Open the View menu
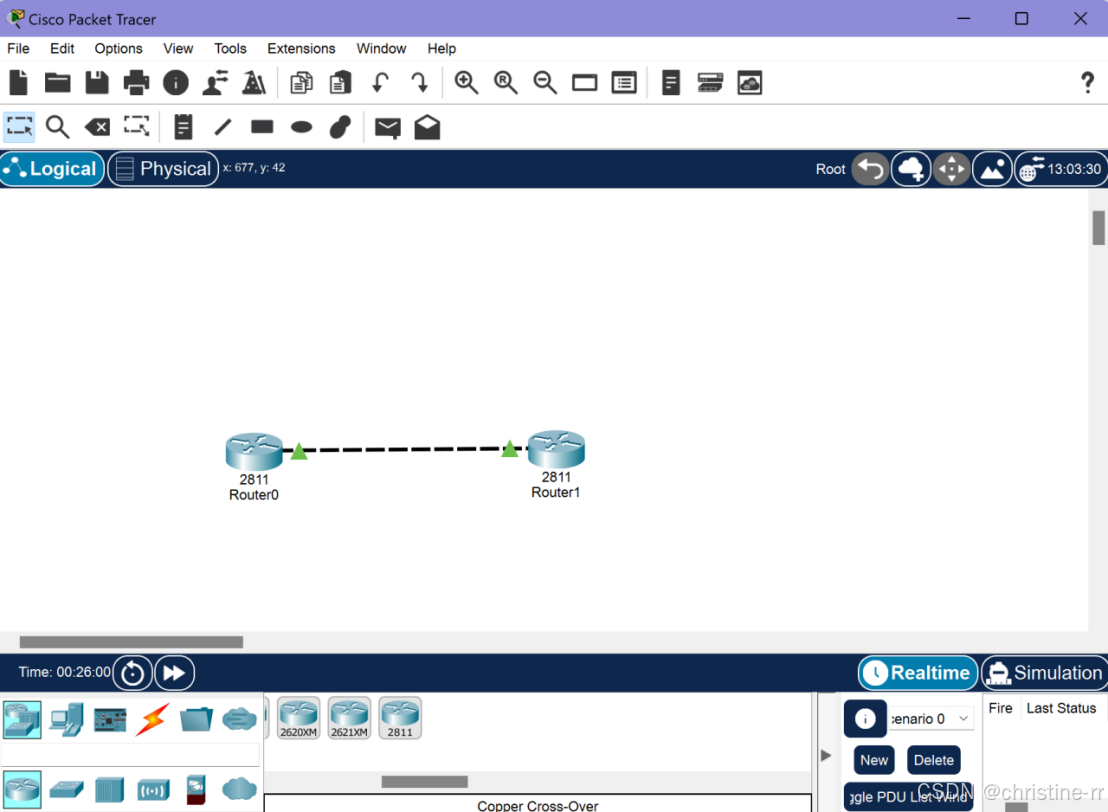Image resolution: width=1108 pixels, height=812 pixels. [x=178, y=49]
